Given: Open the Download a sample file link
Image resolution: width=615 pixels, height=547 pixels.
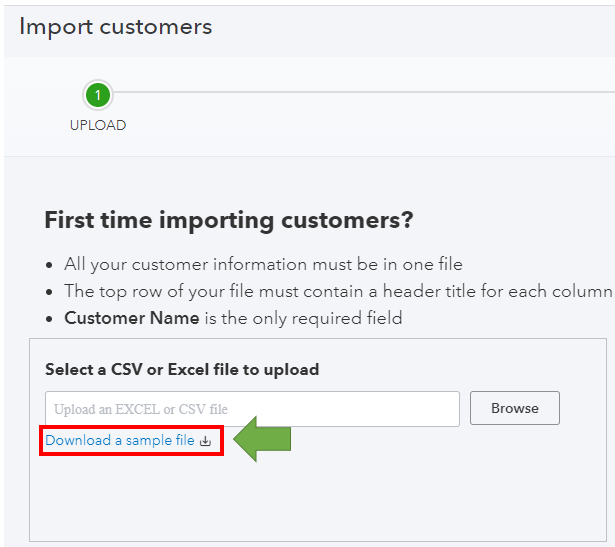Looking at the screenshot, I should point(120,440).
